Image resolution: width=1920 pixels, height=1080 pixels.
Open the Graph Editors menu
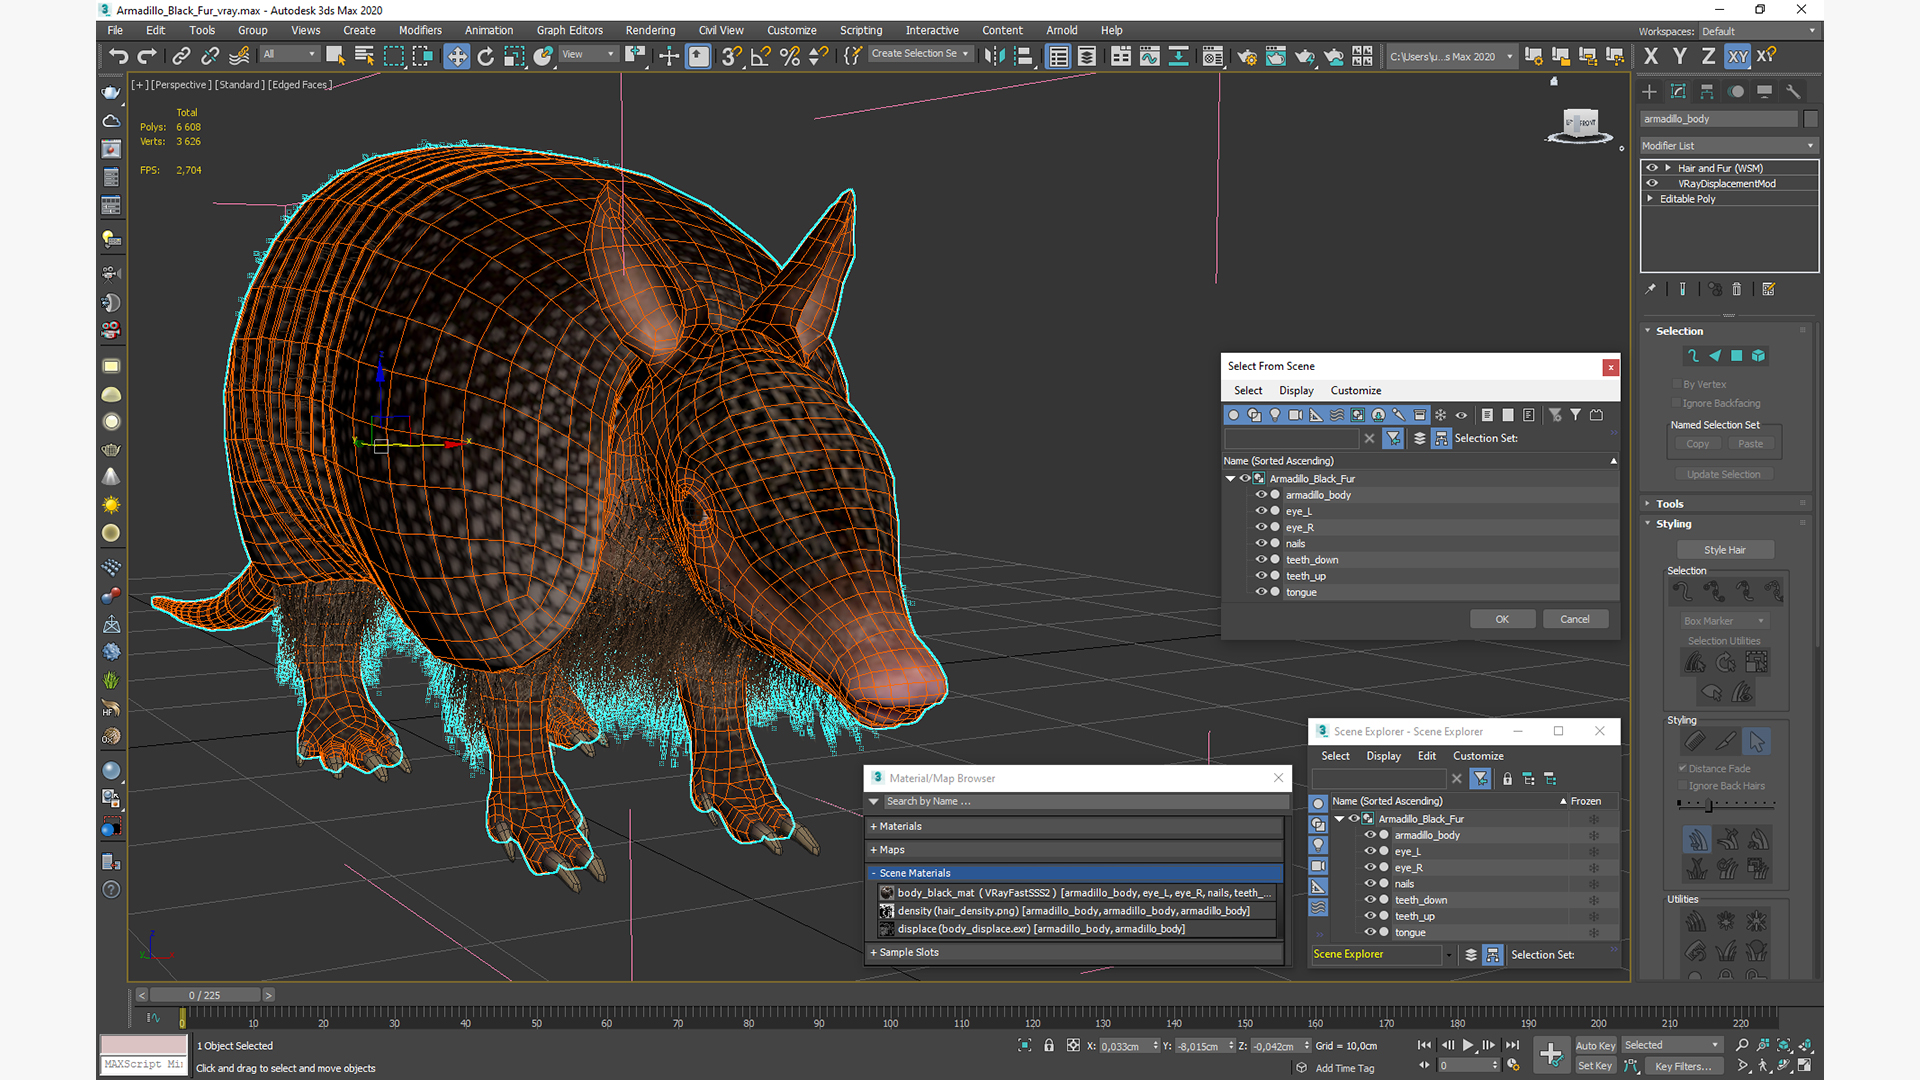coord(569,30)
